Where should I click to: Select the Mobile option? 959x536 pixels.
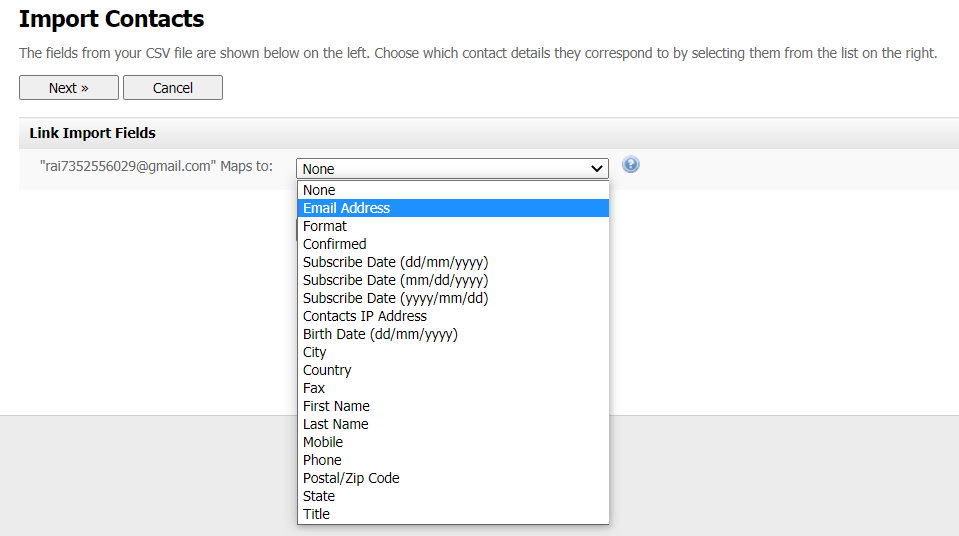pos(453,442)
